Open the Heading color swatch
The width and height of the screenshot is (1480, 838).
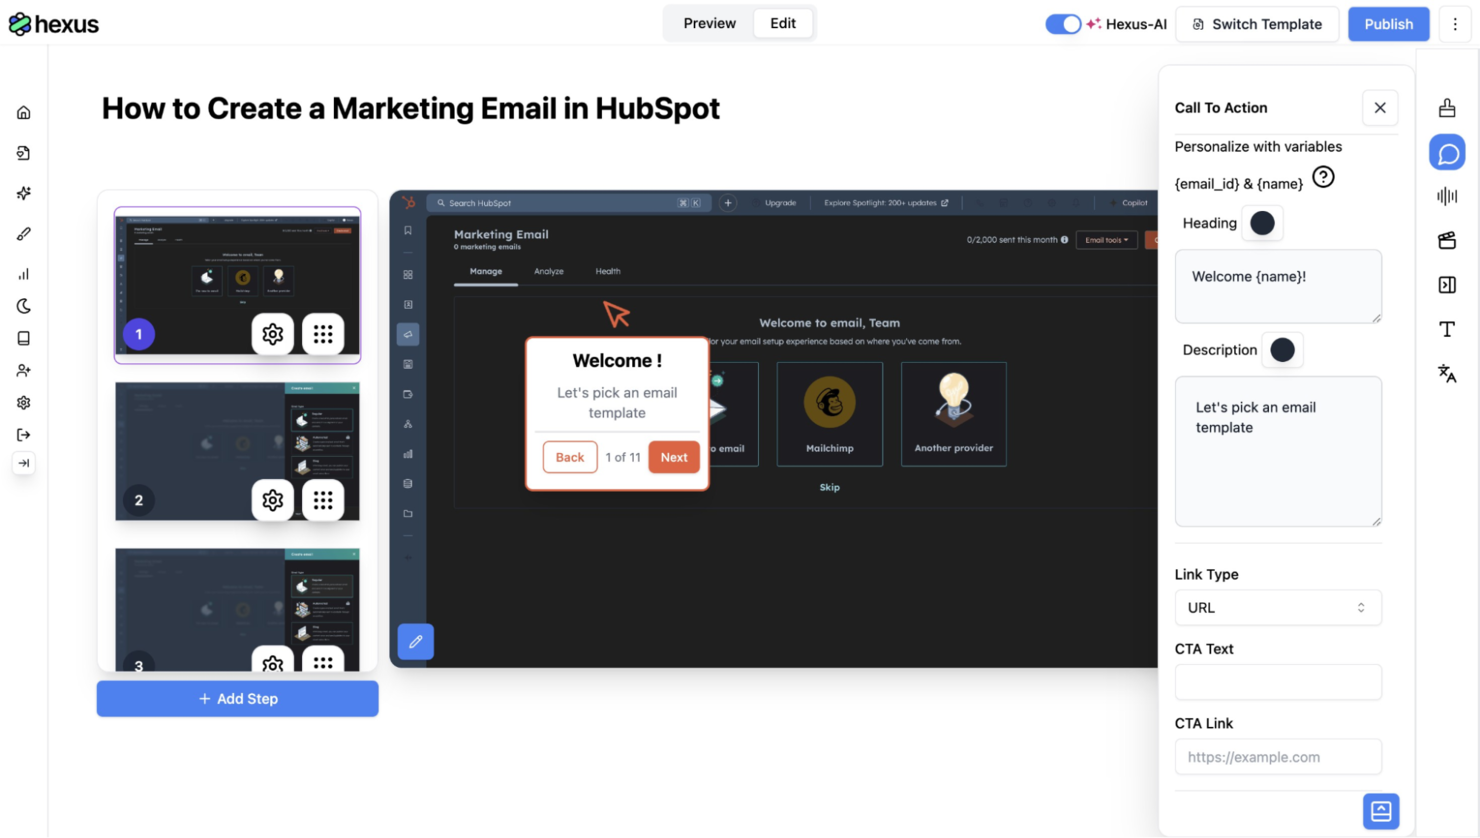(1262, 223)
